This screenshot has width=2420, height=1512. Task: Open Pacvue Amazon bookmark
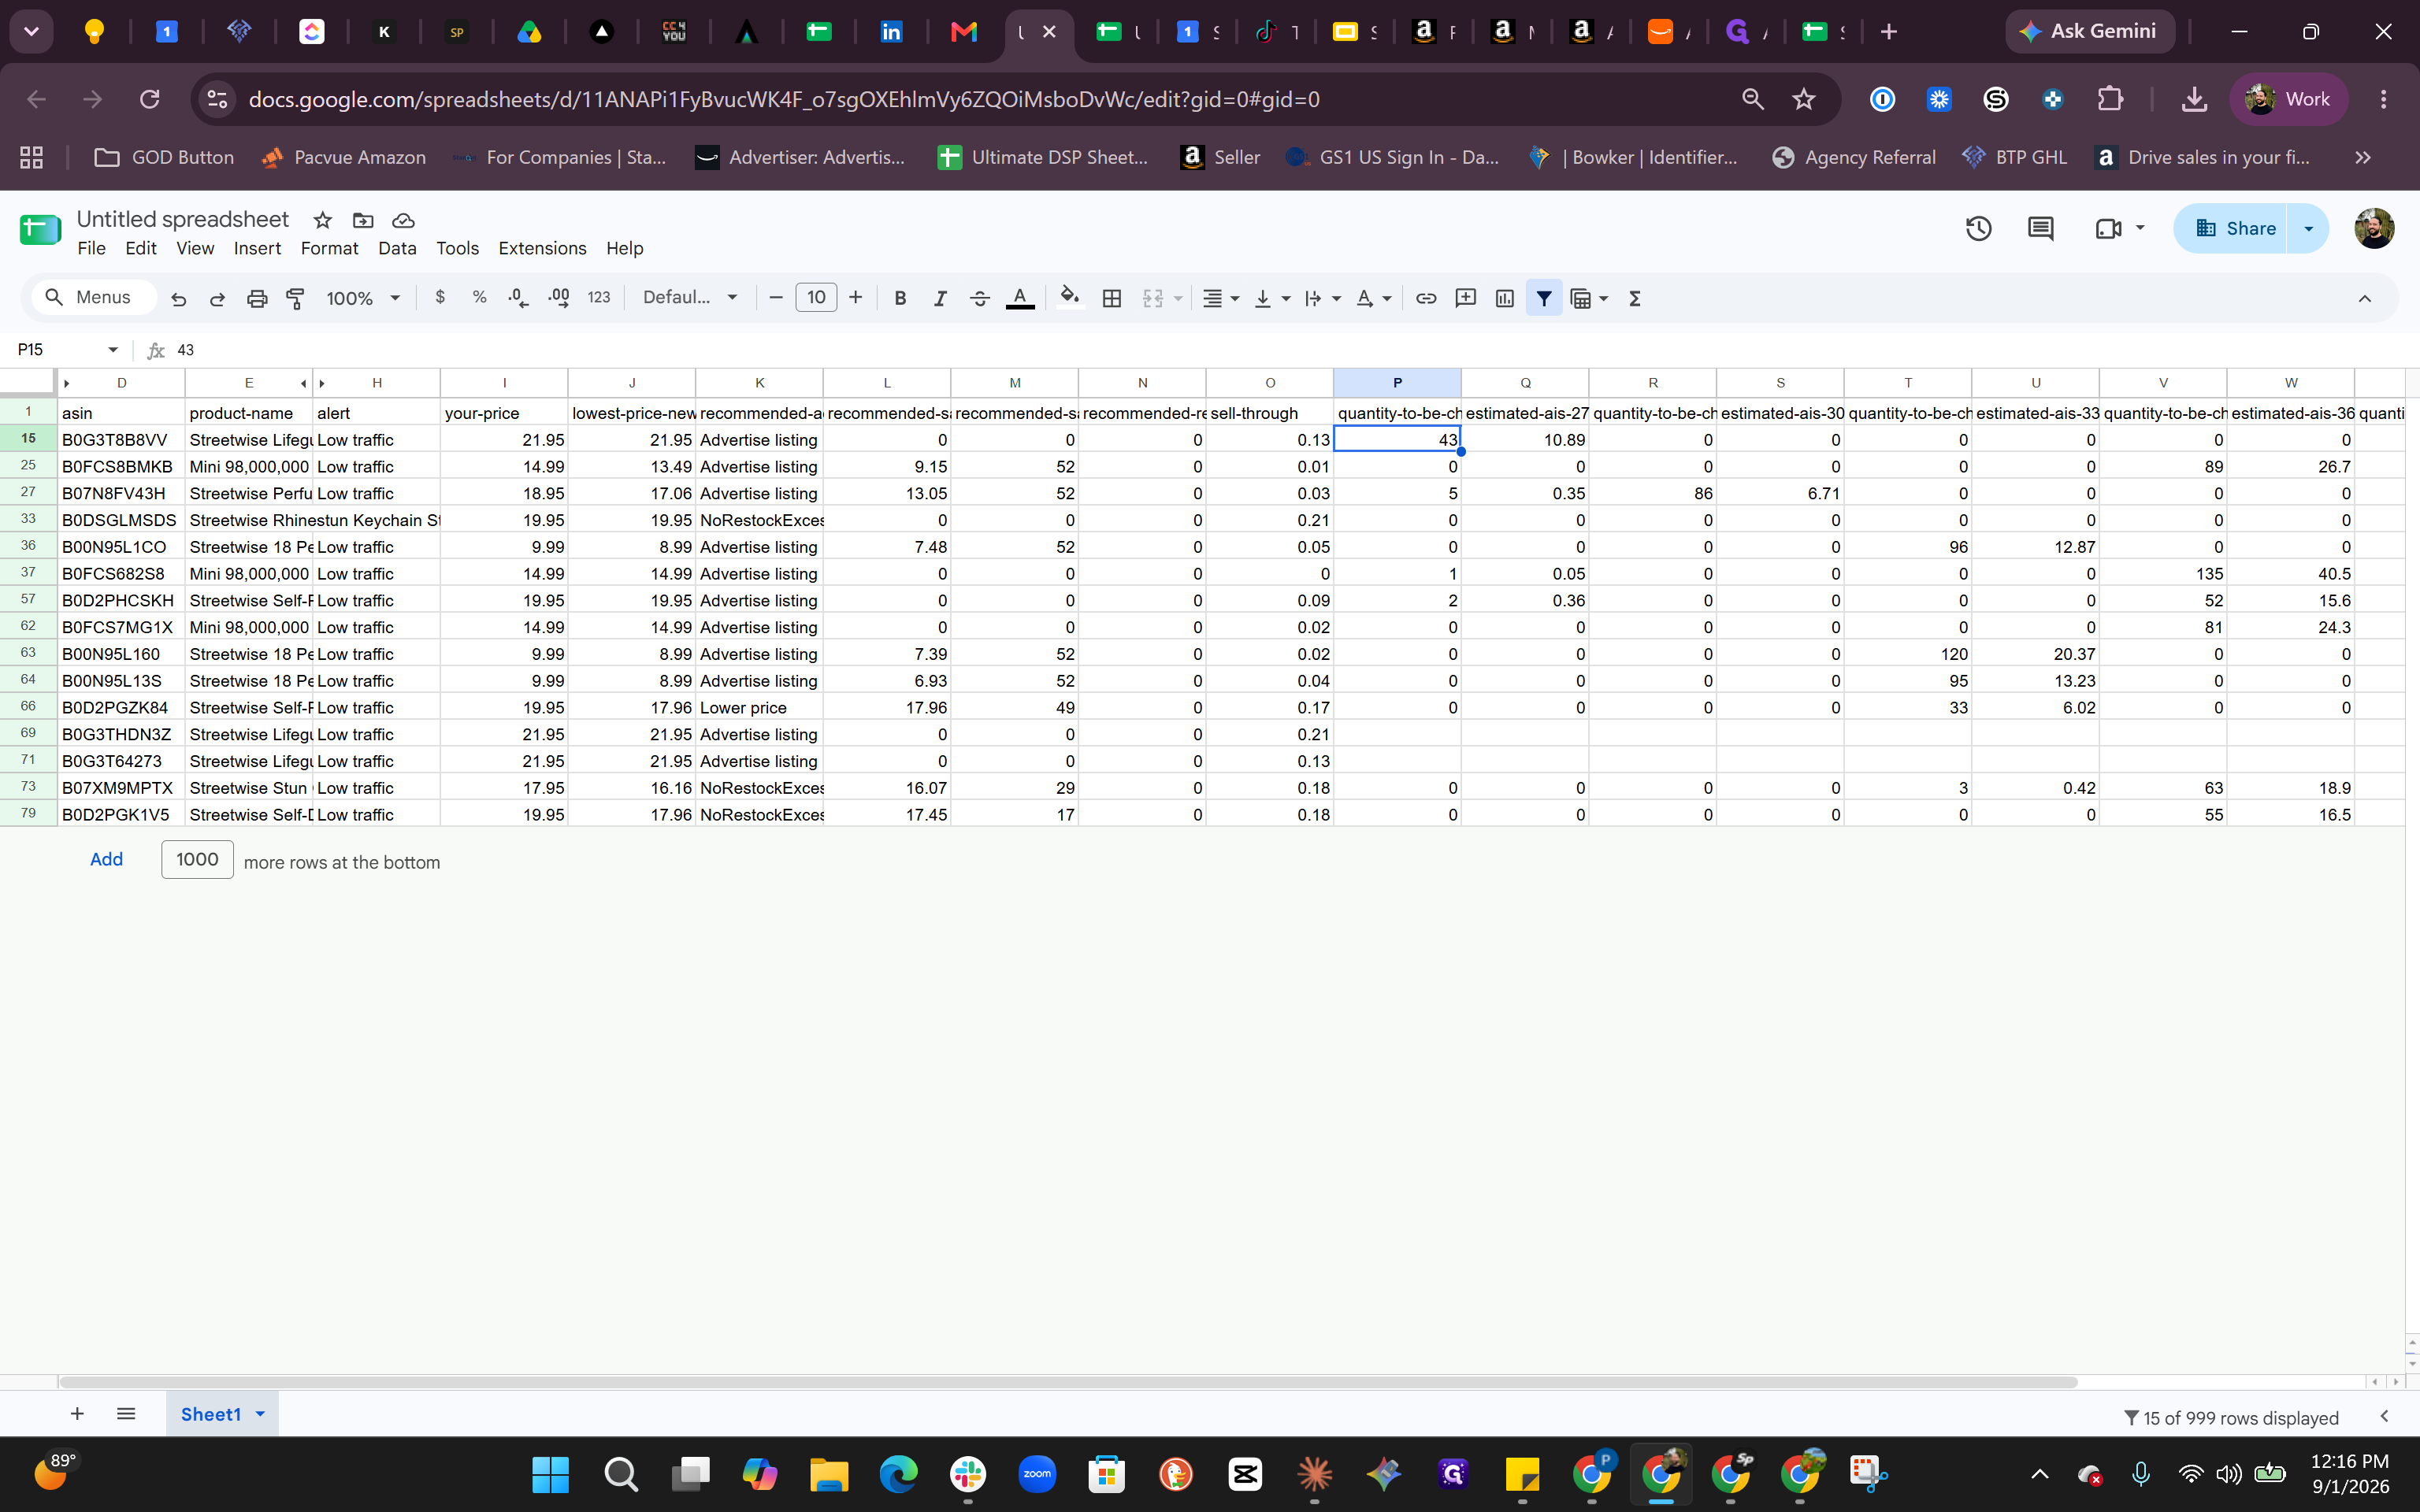tap(343, 157)
